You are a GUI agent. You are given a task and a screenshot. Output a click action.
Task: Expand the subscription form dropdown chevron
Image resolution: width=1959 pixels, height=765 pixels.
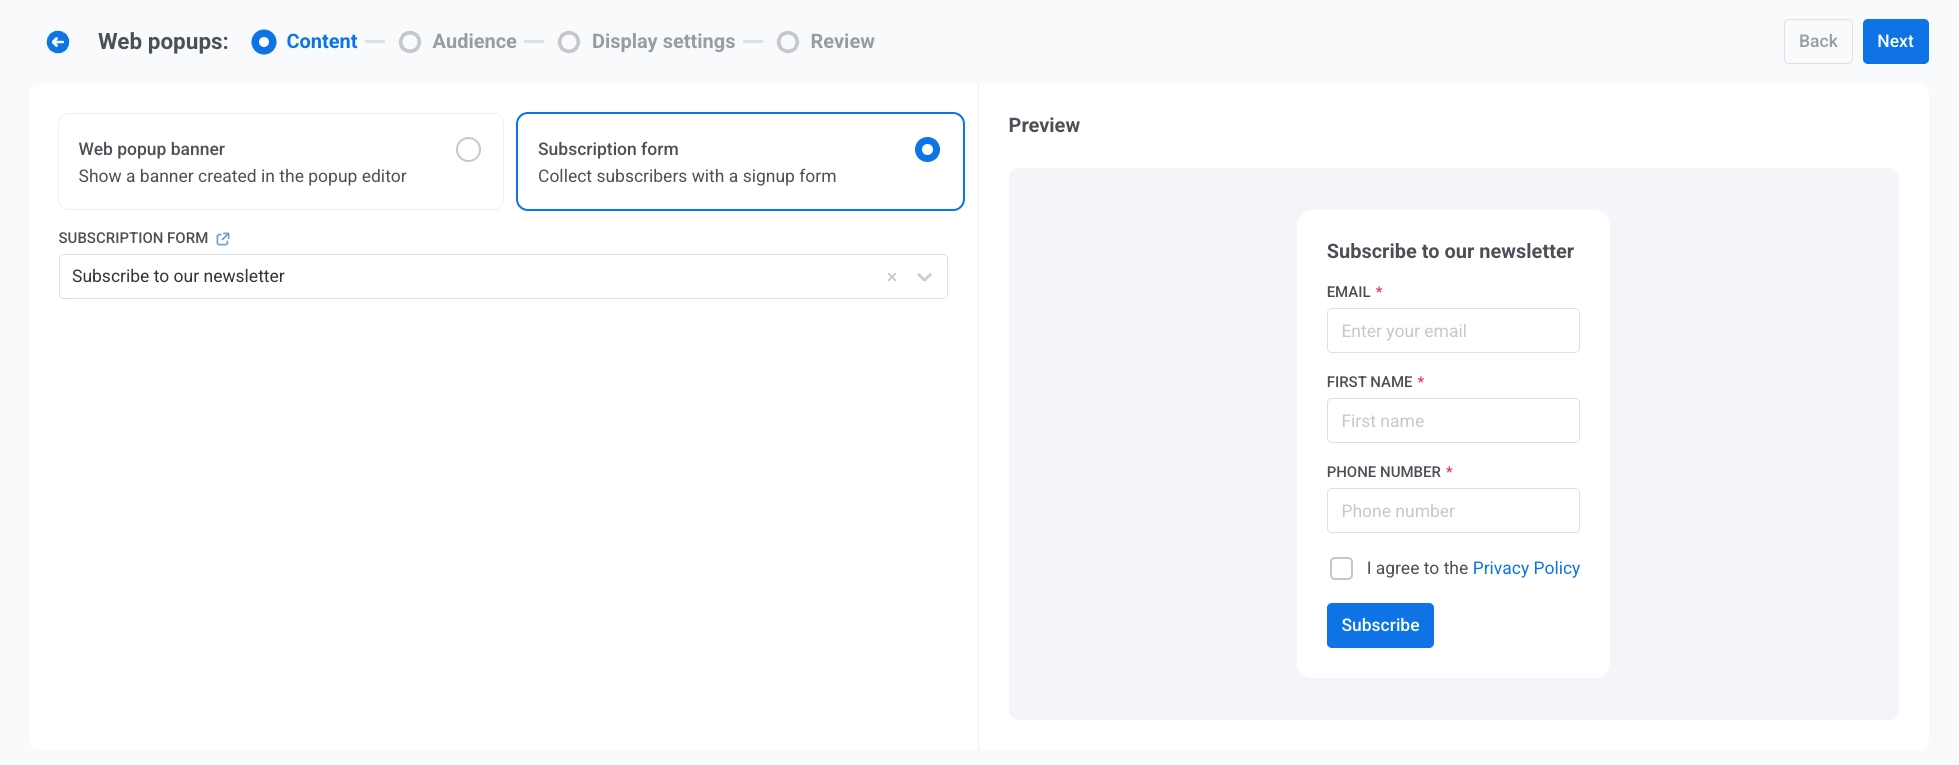[x=925, y=277]
